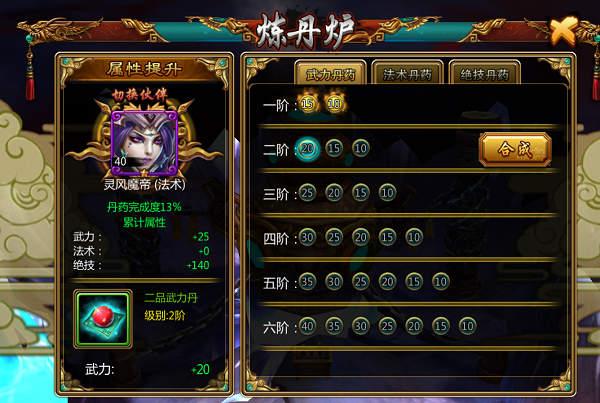Screen dimensions: 600x403
Task: Select the 25 pill in 六阶 row
Action: click(x=387, y=326)
